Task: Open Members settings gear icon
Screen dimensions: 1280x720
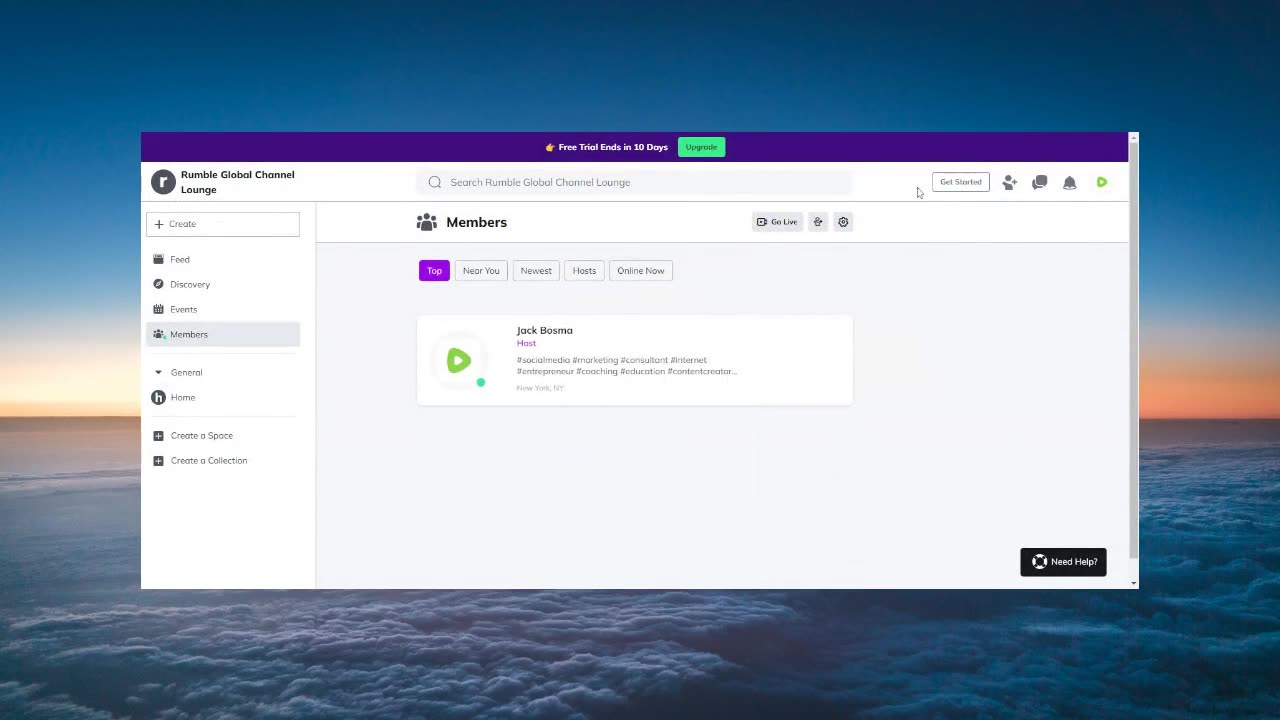Action: click(843, 222)
